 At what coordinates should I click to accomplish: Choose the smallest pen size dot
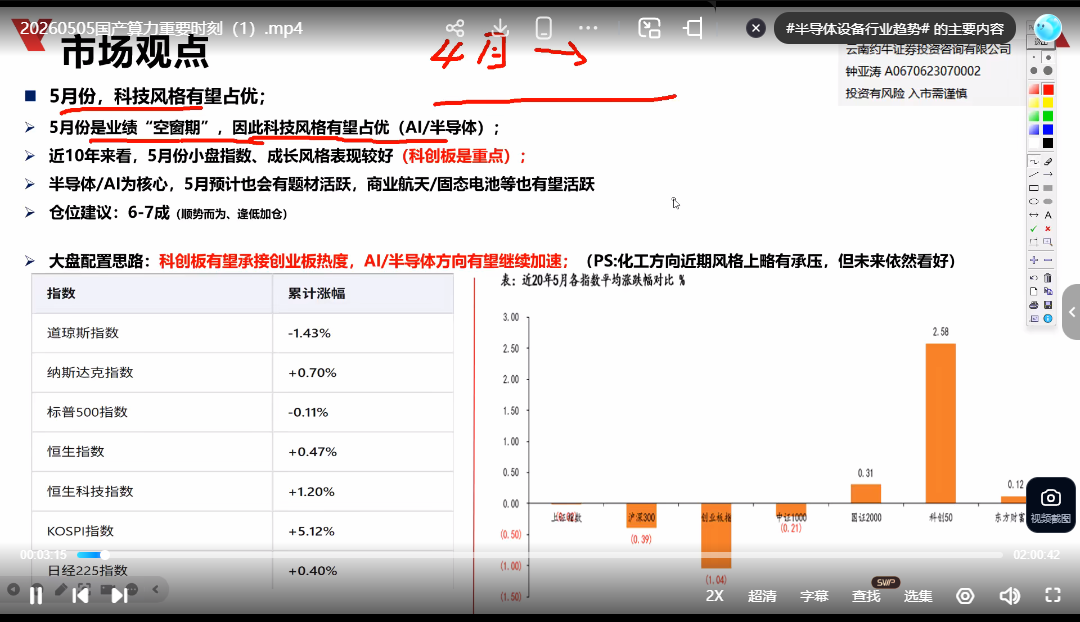[x=1034, y=57]
